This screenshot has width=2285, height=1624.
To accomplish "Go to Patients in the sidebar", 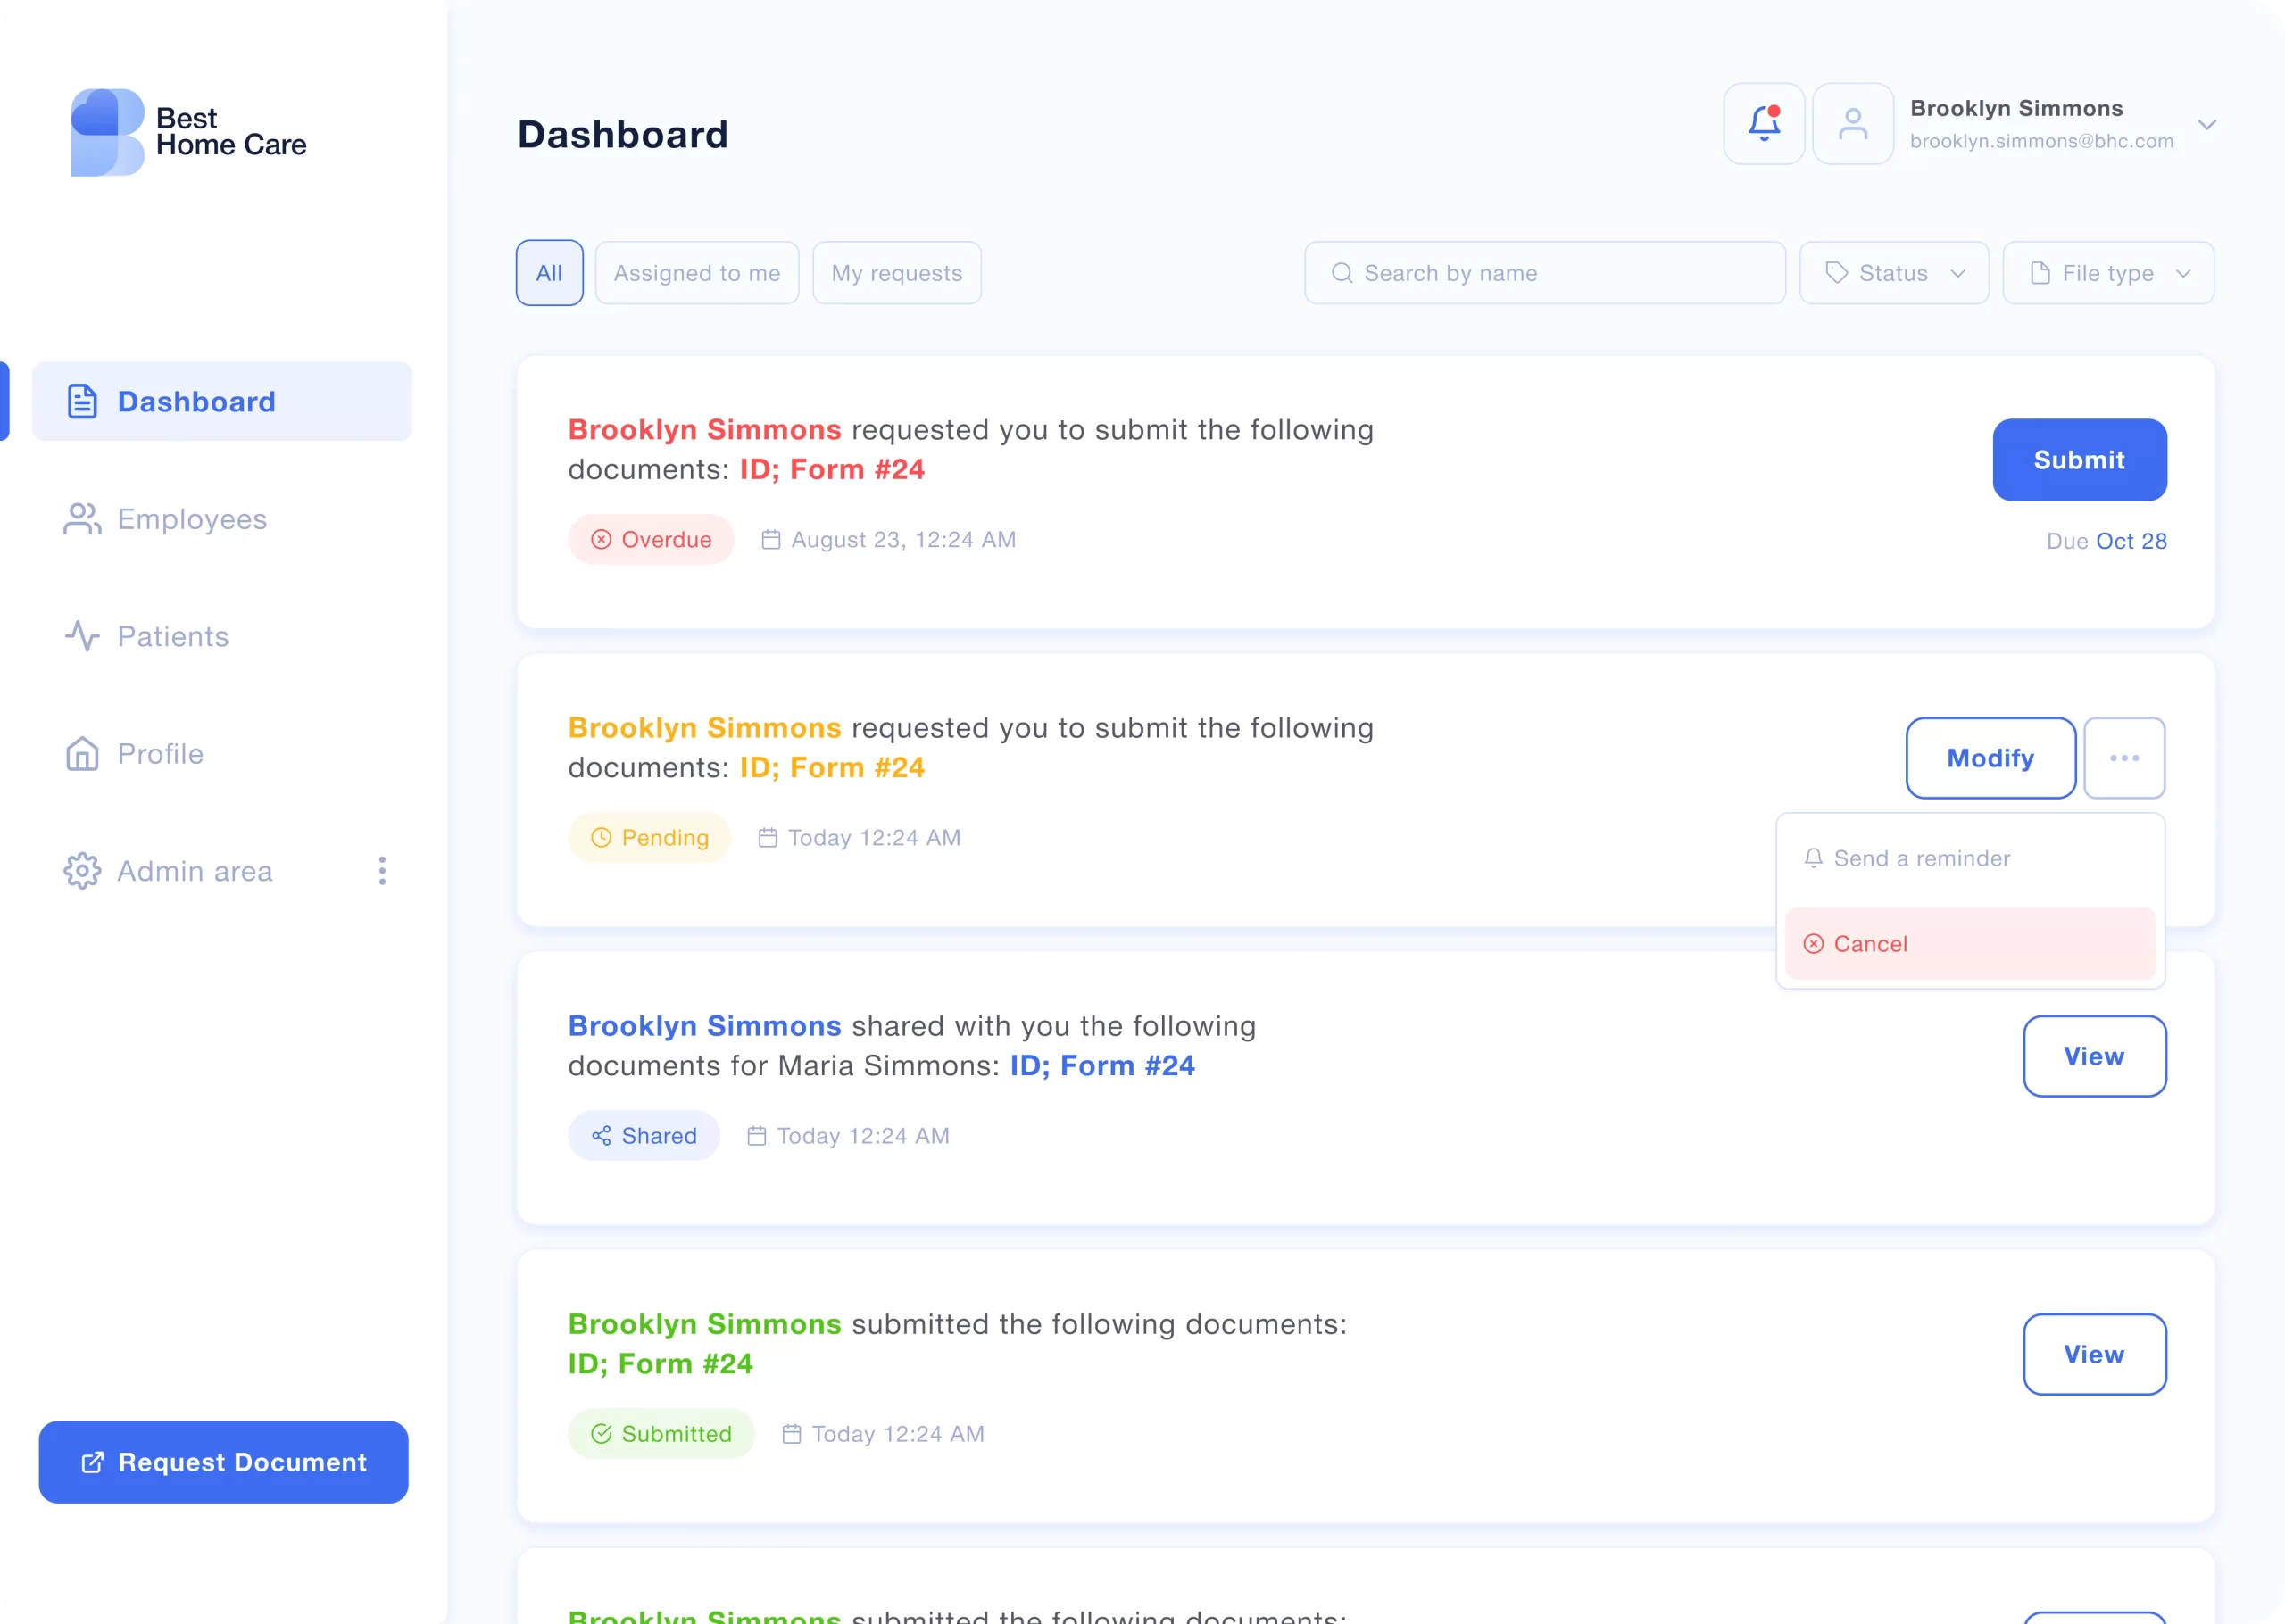I will point(172,636).
